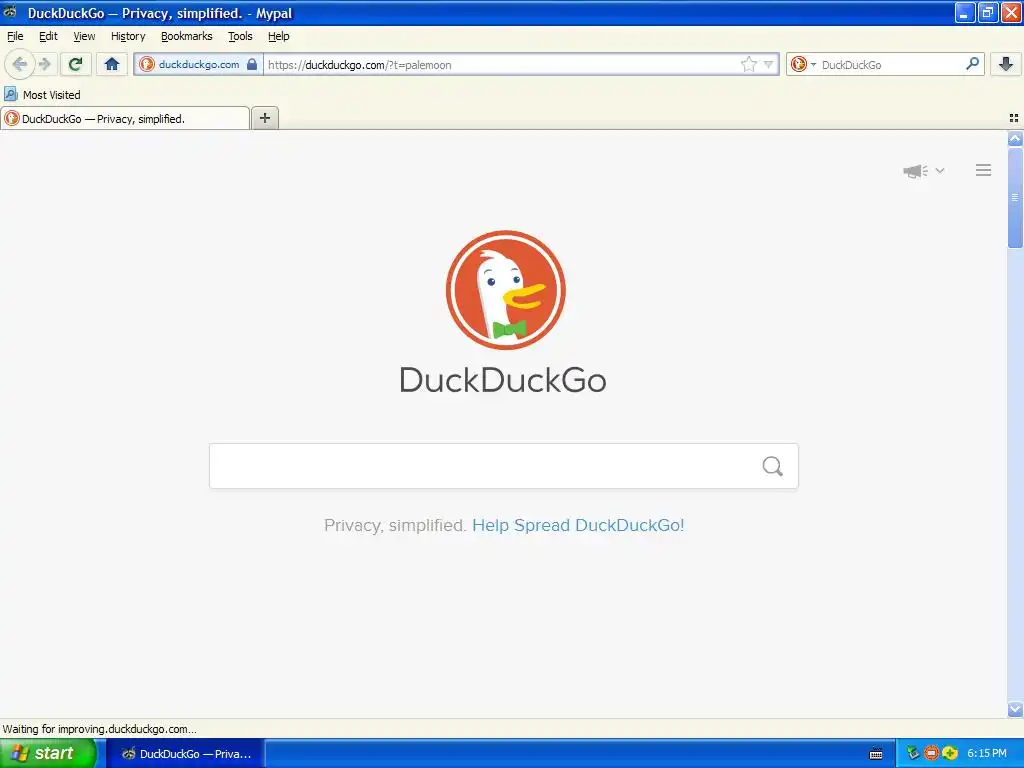Click the scrollbar up arrow
Screen dimensions: 1024x768
tap(1015, 138)
